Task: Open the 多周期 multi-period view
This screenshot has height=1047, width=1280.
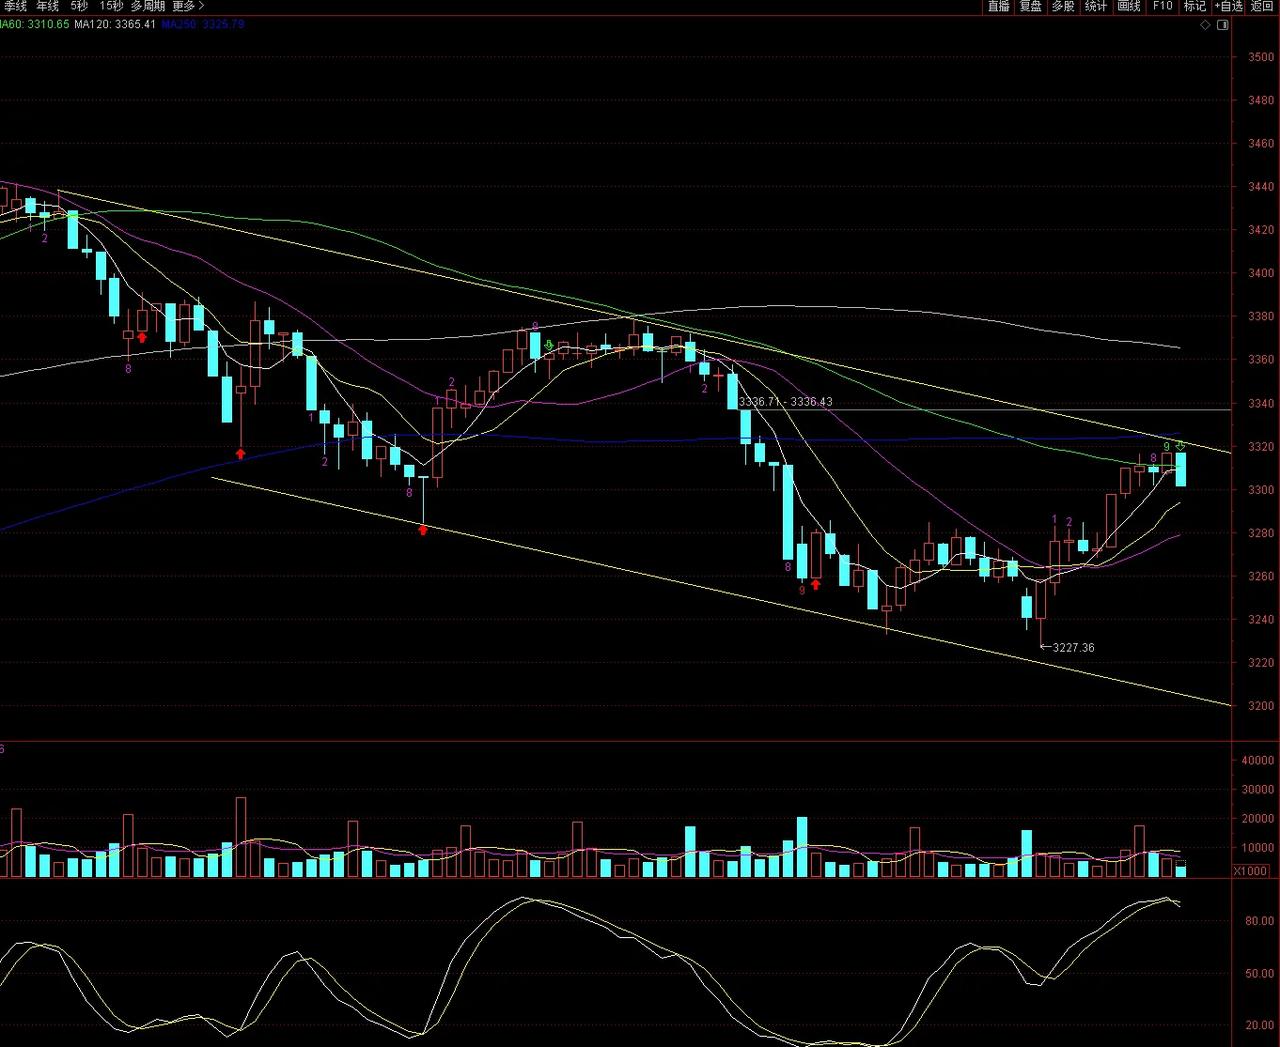Action: click(148, 6)
